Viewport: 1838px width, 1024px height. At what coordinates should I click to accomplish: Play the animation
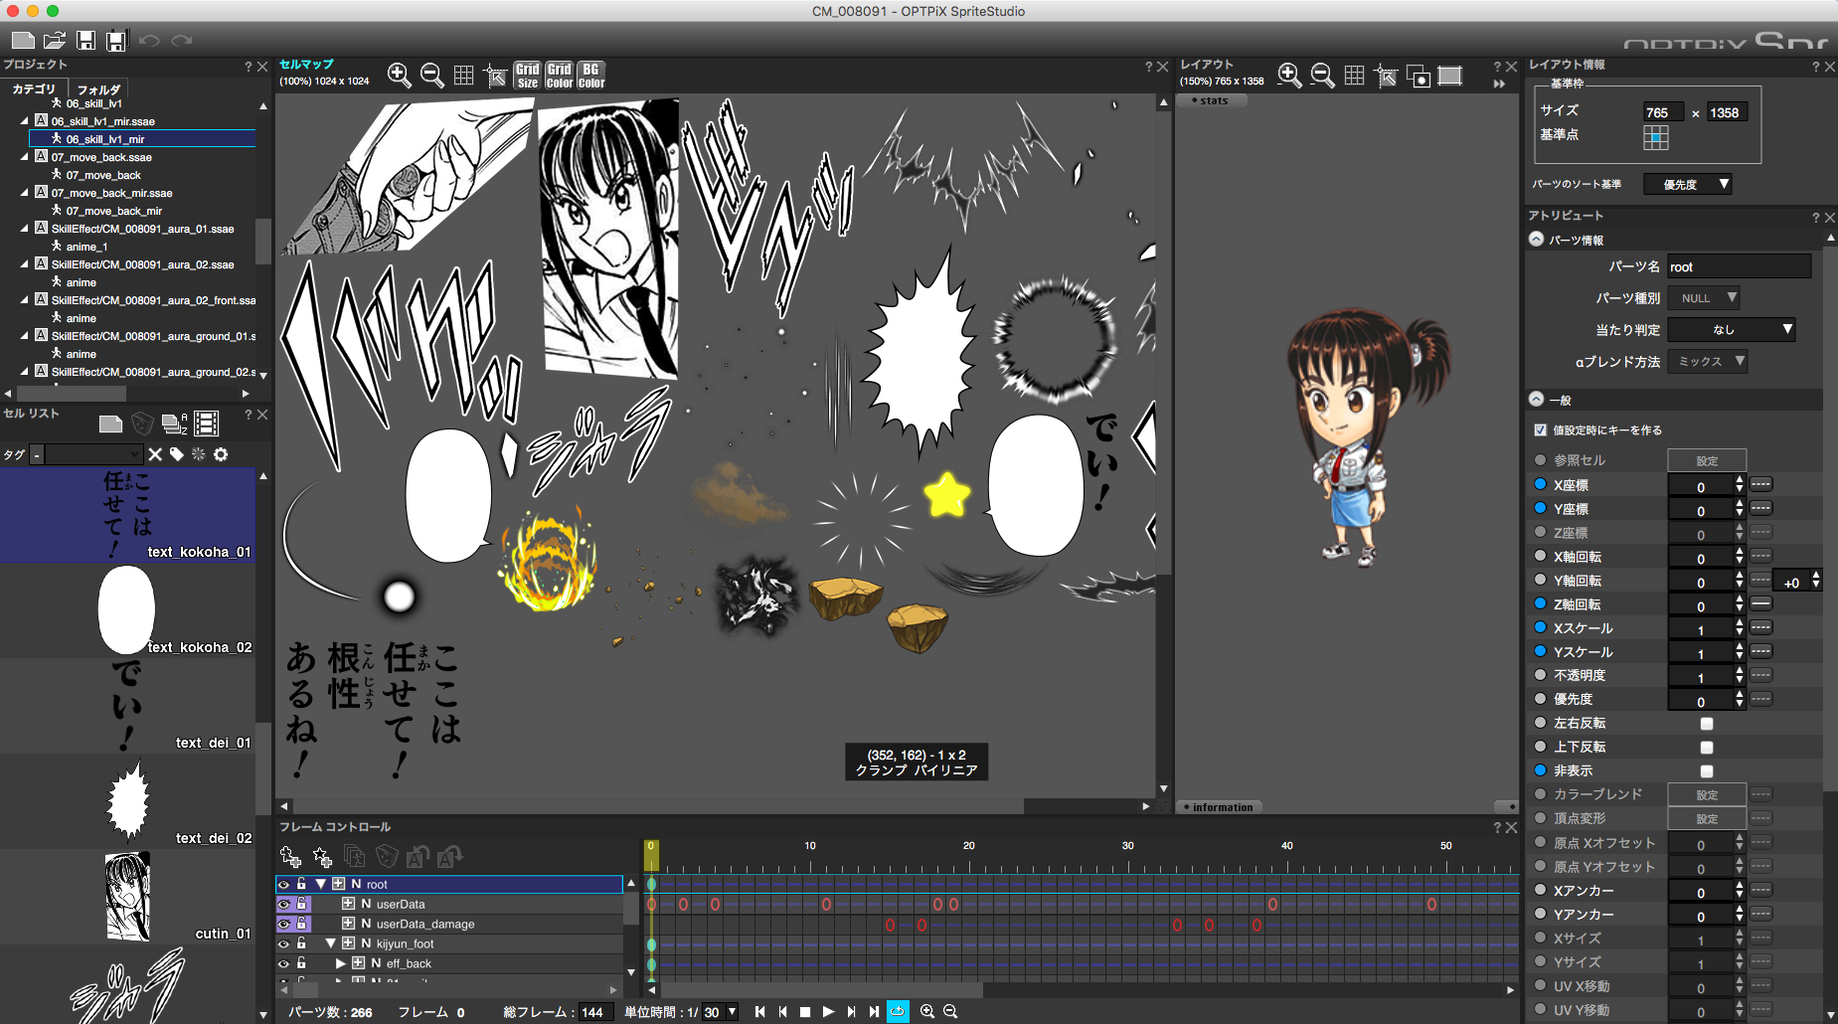(x=828, y=1012)
